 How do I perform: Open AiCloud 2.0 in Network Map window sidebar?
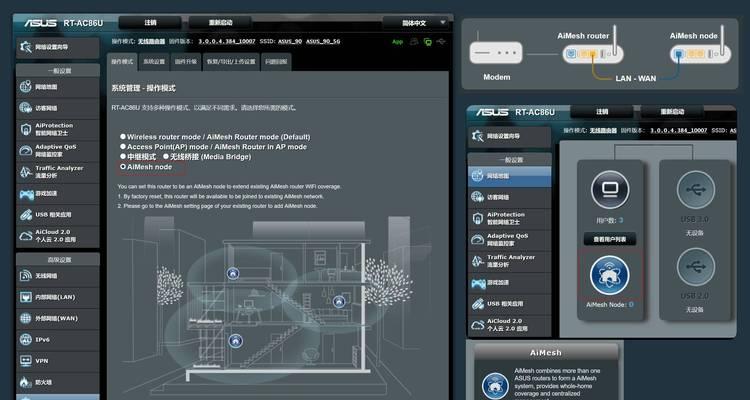click(509, 325)
